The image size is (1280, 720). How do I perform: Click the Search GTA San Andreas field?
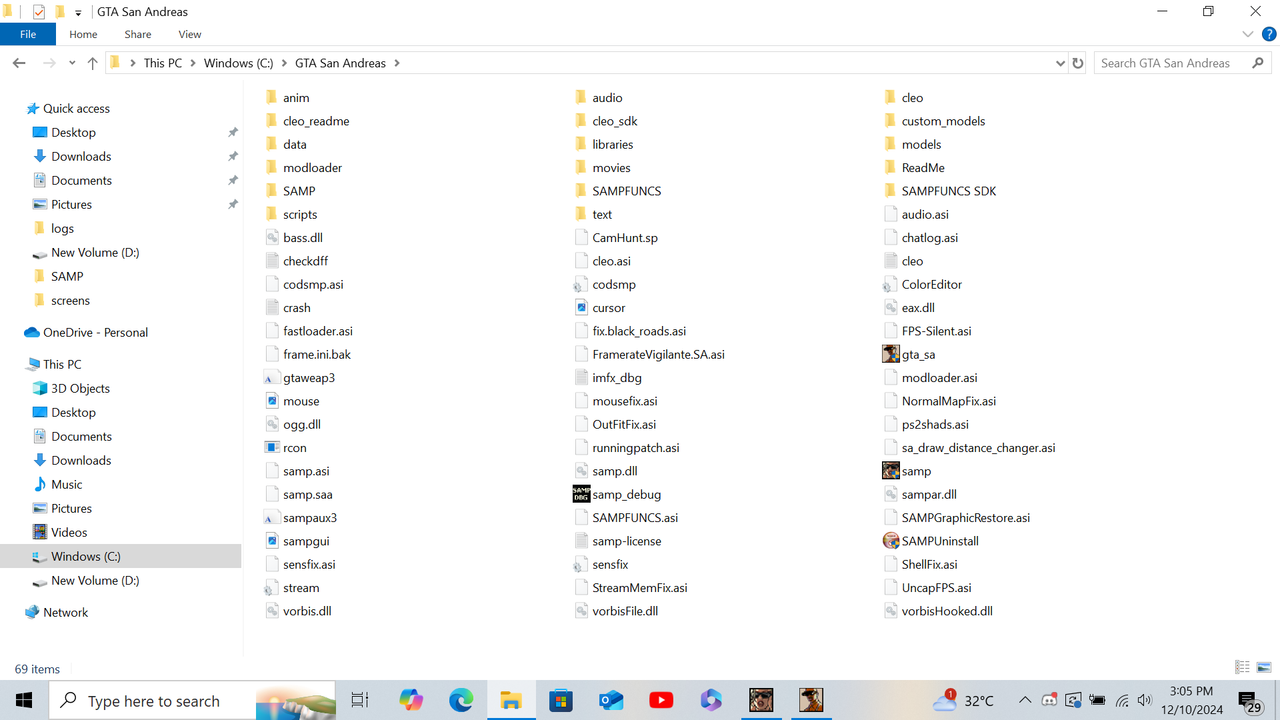click(1184, 63)
